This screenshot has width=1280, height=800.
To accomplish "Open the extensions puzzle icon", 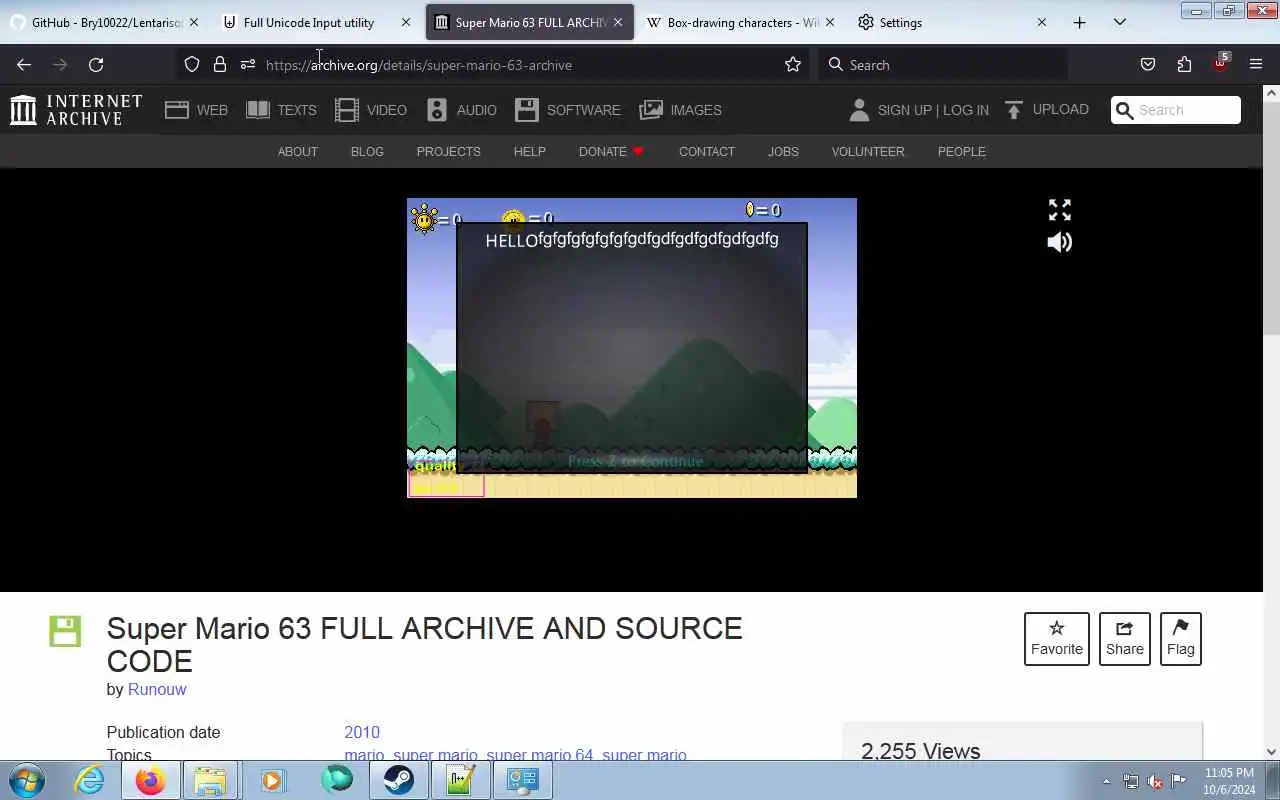I will pos(1184,65).
